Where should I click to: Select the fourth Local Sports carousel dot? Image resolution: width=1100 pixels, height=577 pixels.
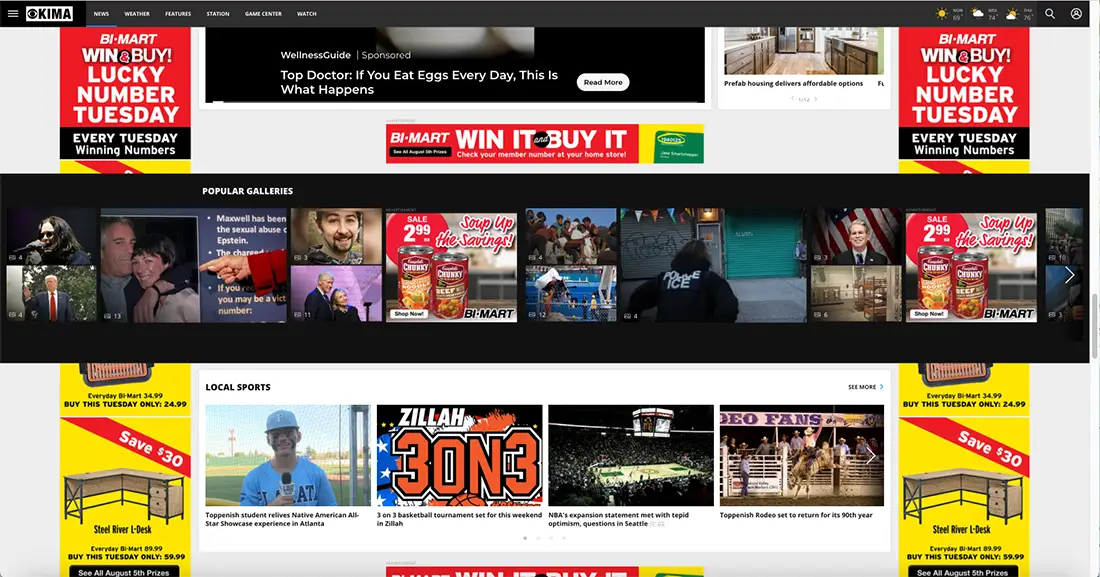[564, 538]
